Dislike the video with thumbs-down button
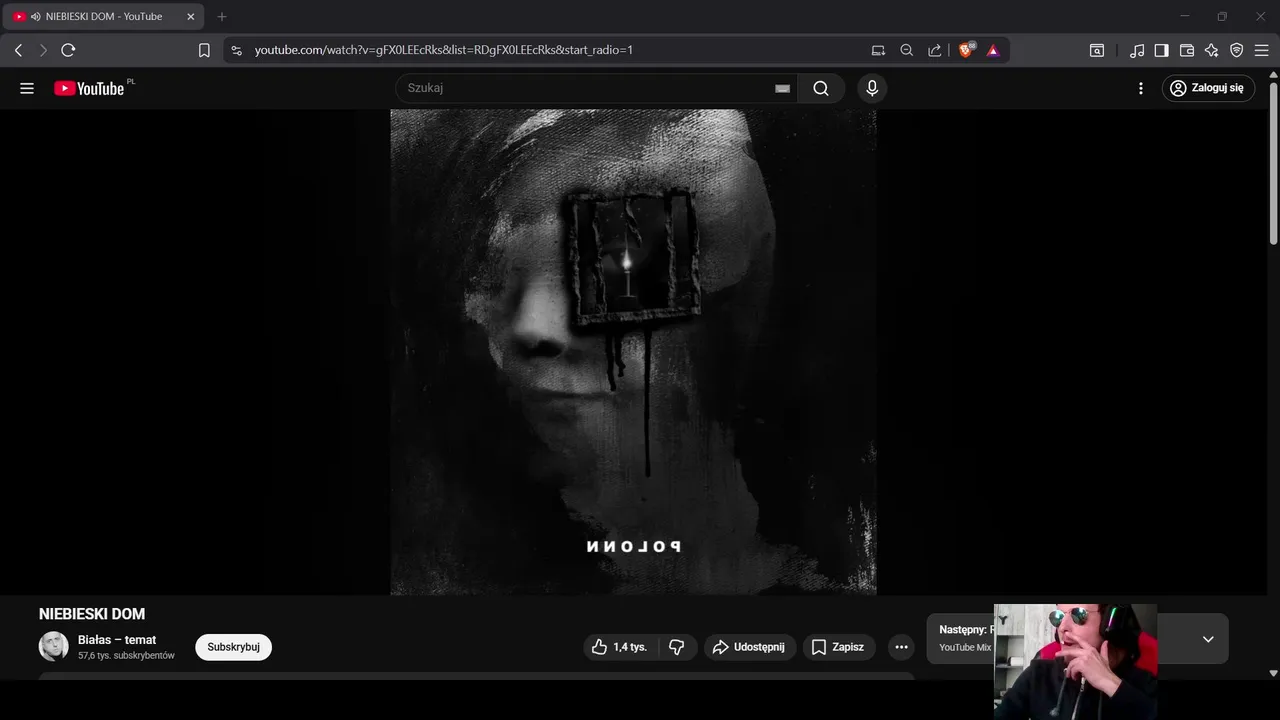 click(677, 647)
